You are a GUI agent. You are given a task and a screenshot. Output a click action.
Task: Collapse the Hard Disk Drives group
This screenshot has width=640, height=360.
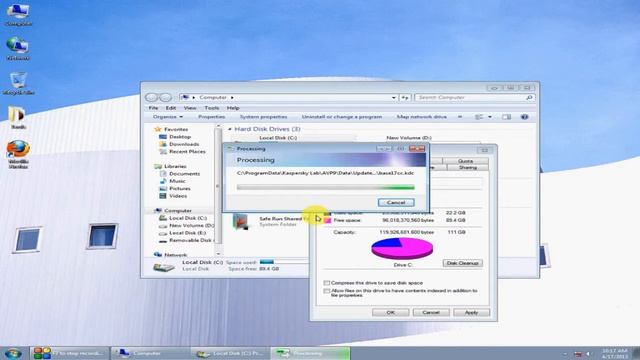pos(229,129)
